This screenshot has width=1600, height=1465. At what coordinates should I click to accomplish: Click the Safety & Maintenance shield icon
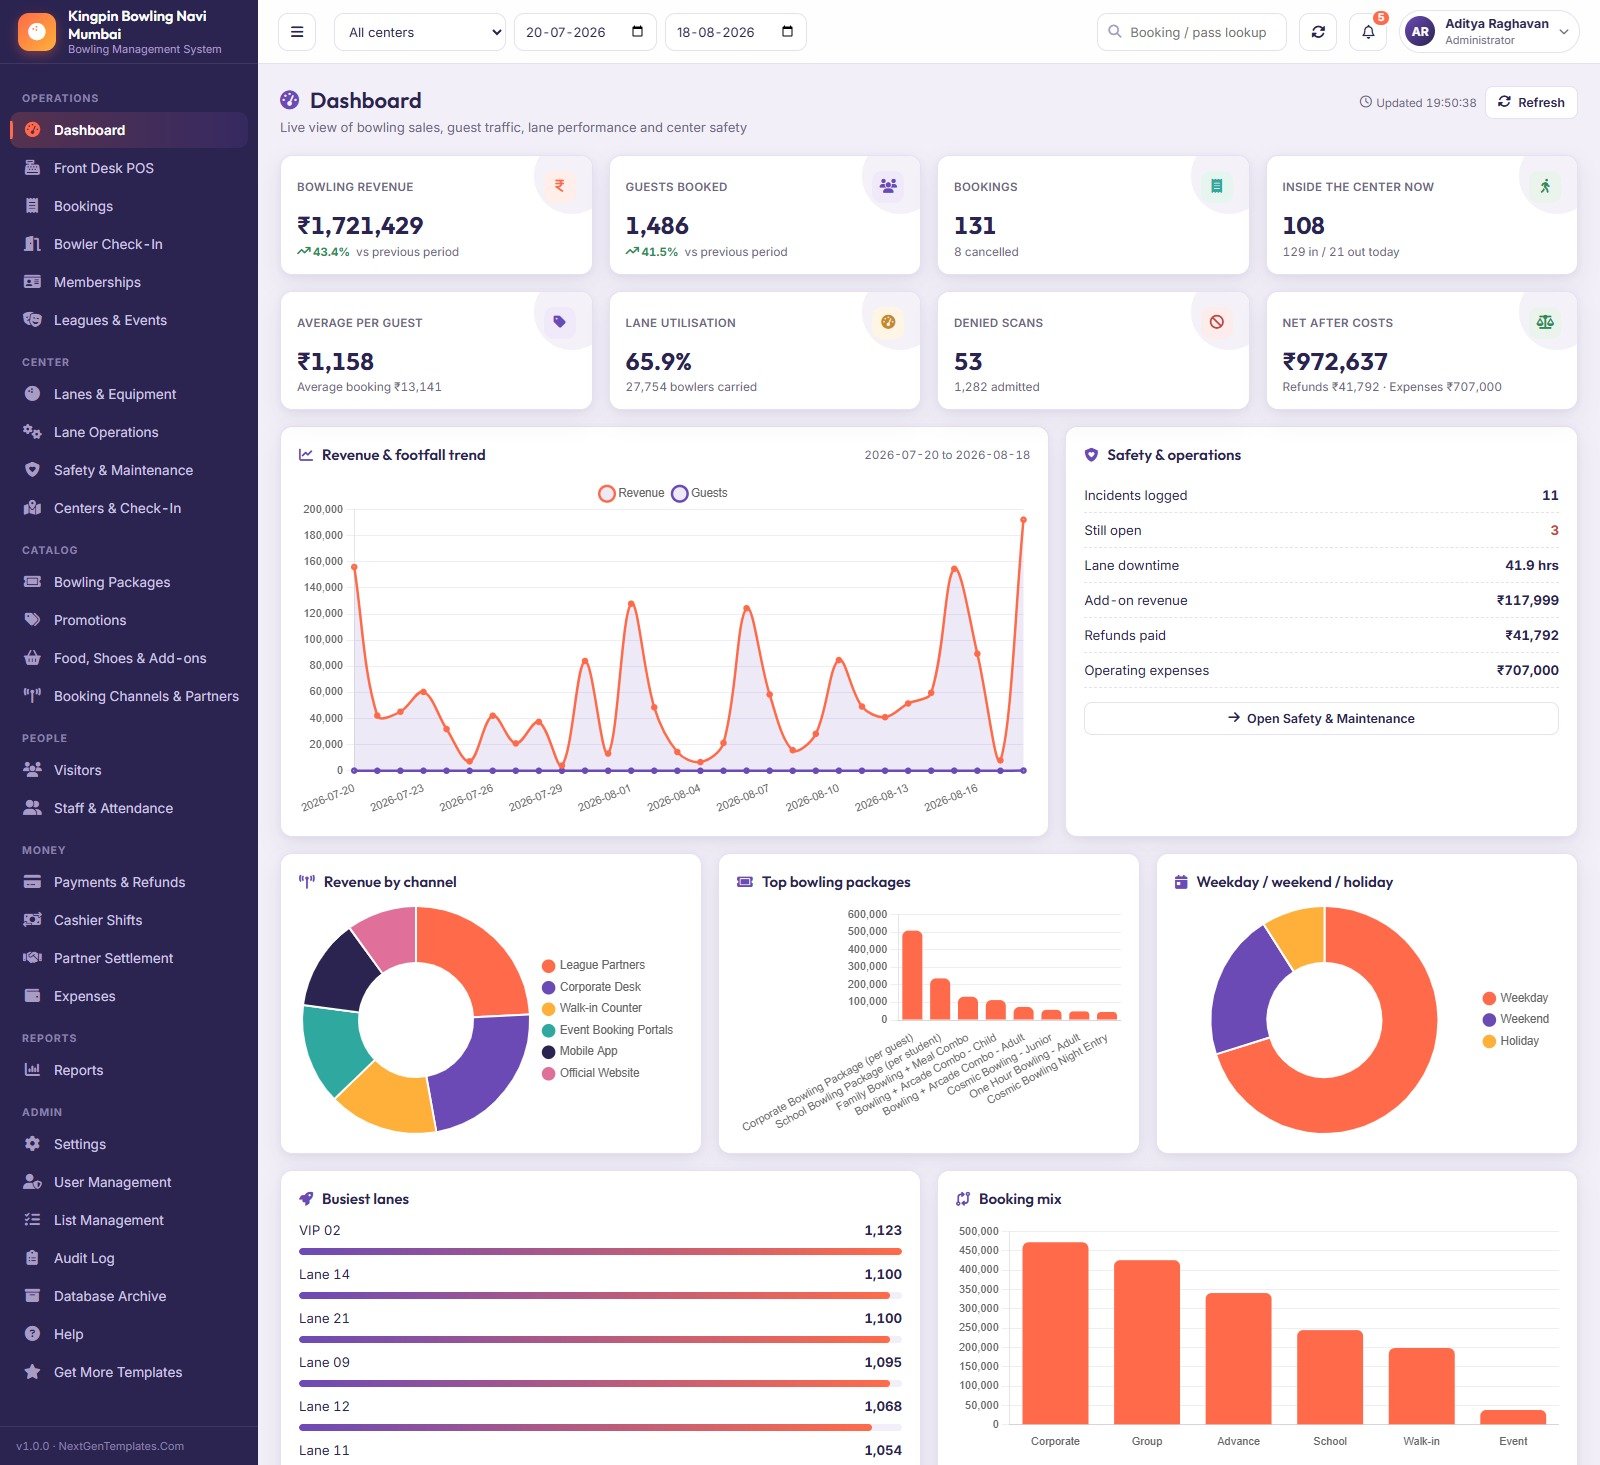pos(32,470)
